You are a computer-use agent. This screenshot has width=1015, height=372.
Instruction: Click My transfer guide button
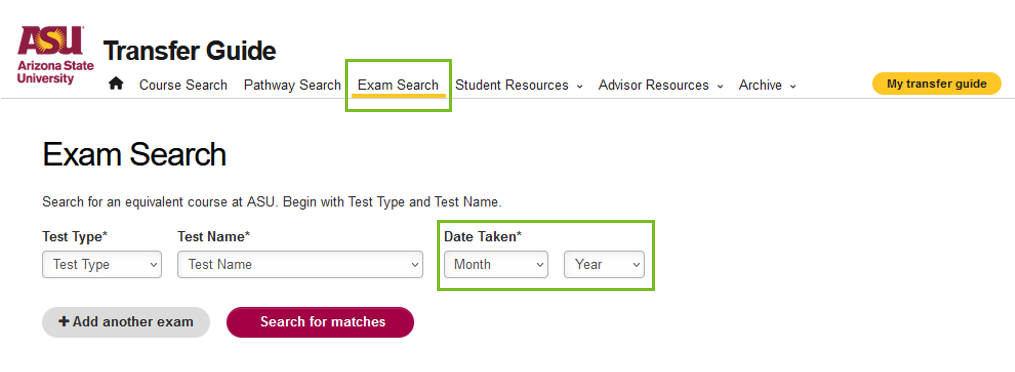click(x=937, y=83)
